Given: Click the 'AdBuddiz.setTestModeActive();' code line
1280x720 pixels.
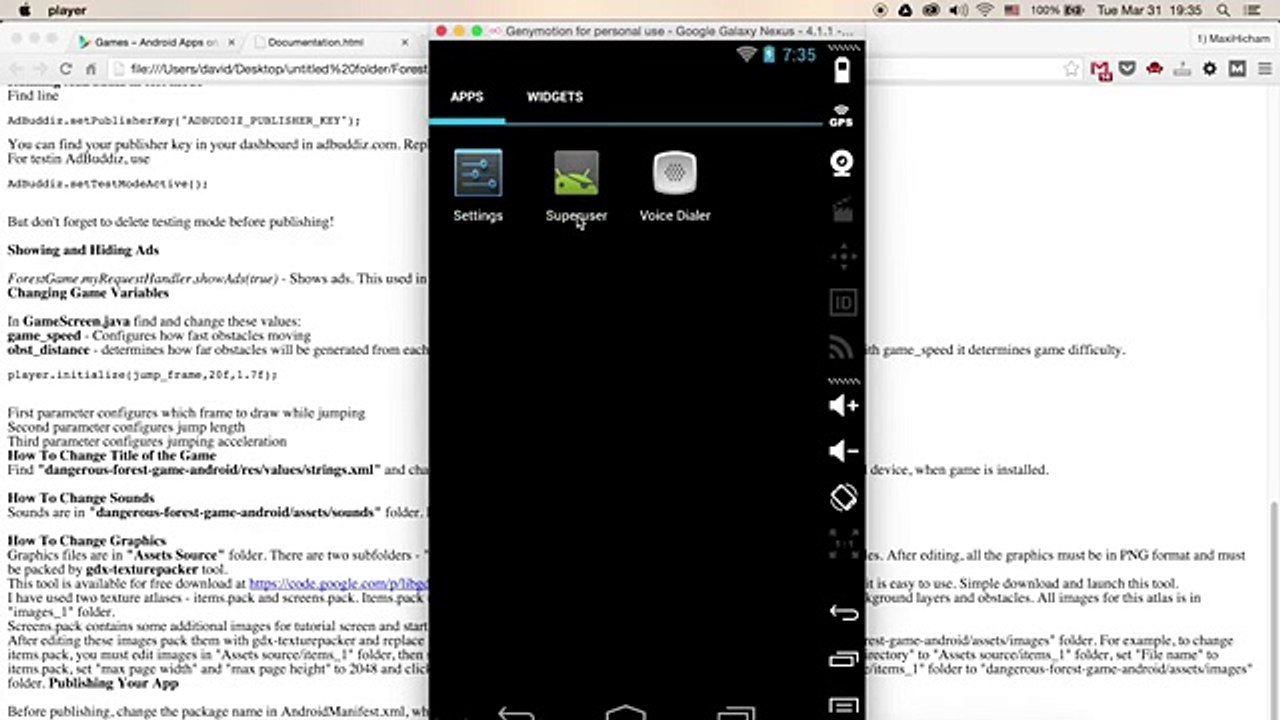Looking at the screenshot, I should [x=108, y=184].
